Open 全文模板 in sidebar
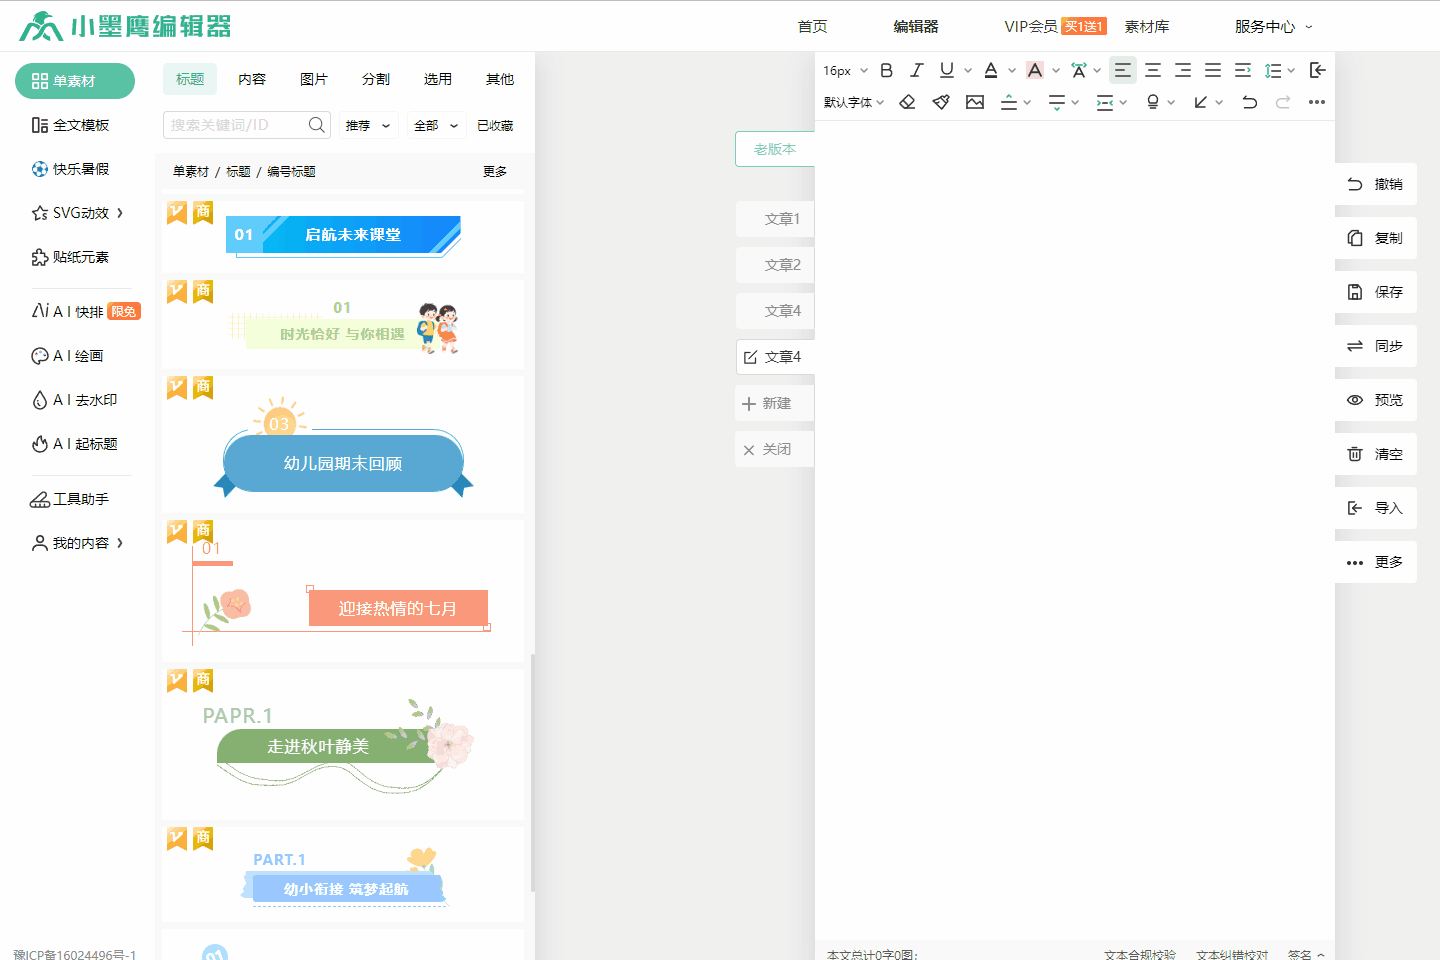Screen dimensions: 1440x960 click(x=70, y=125)
